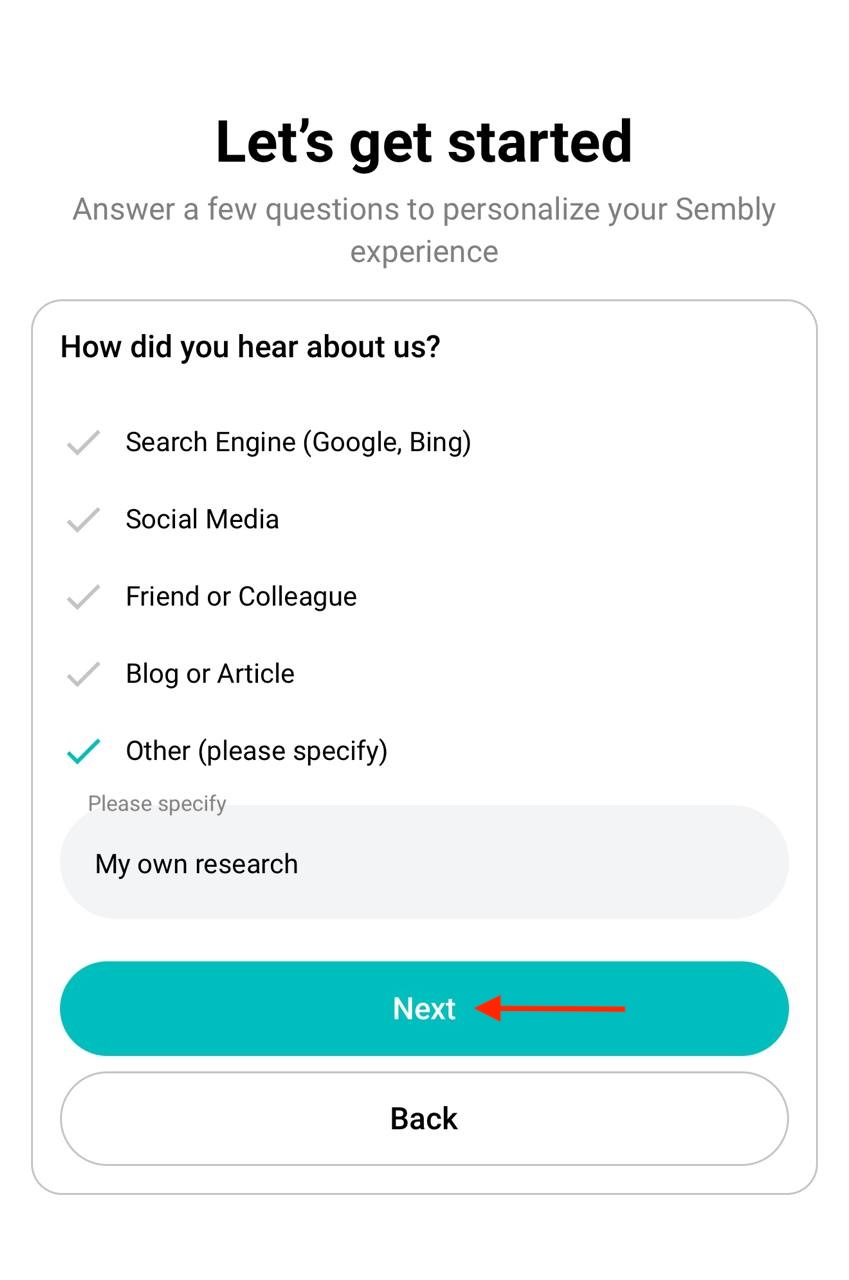Viewport: 849px width, 1280px height.
Task: Focus the 'My own research' text field
Action: 424,862
